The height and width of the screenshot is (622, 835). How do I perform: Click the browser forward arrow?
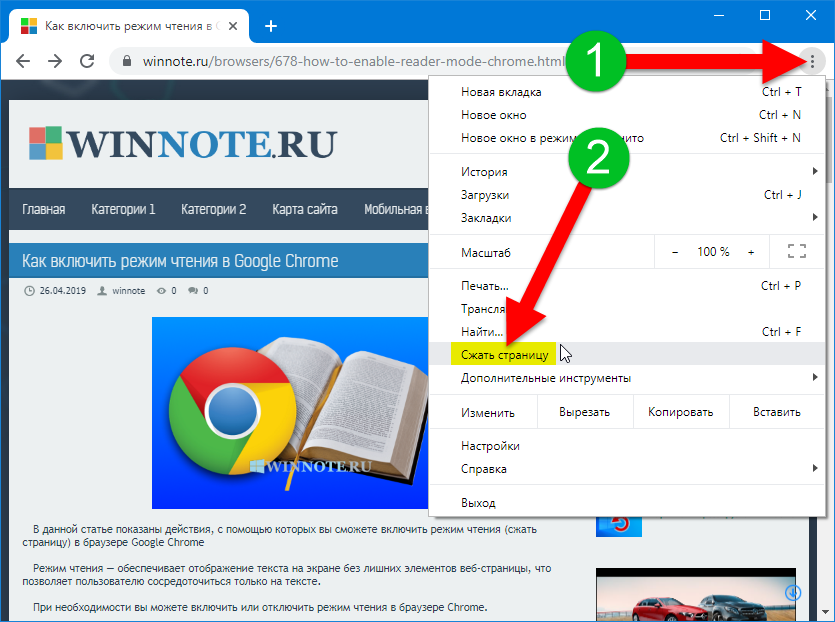[55, 61]
